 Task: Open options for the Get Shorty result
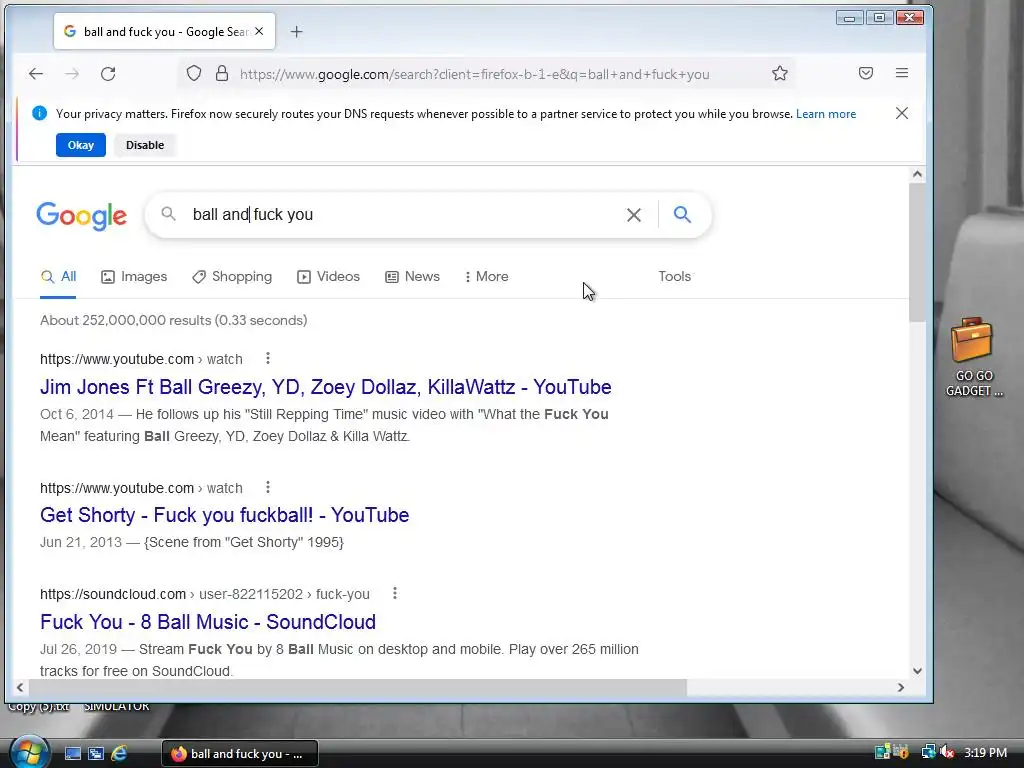tap(268, 487)
